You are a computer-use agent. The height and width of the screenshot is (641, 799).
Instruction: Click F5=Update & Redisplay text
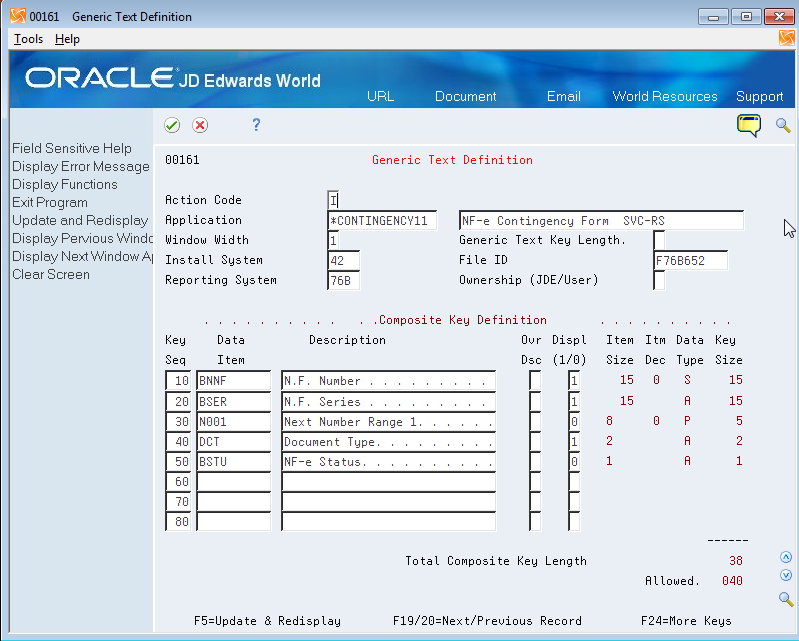[268, 621]
